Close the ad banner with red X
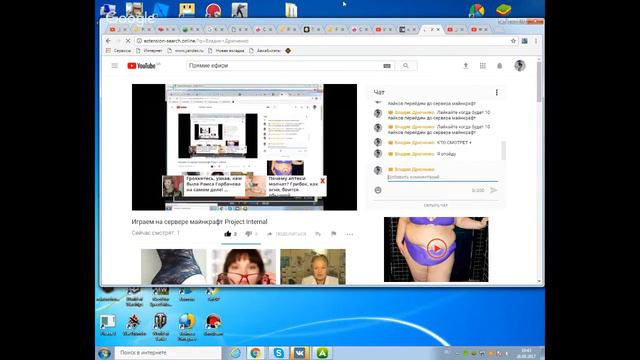 [322, 181]
